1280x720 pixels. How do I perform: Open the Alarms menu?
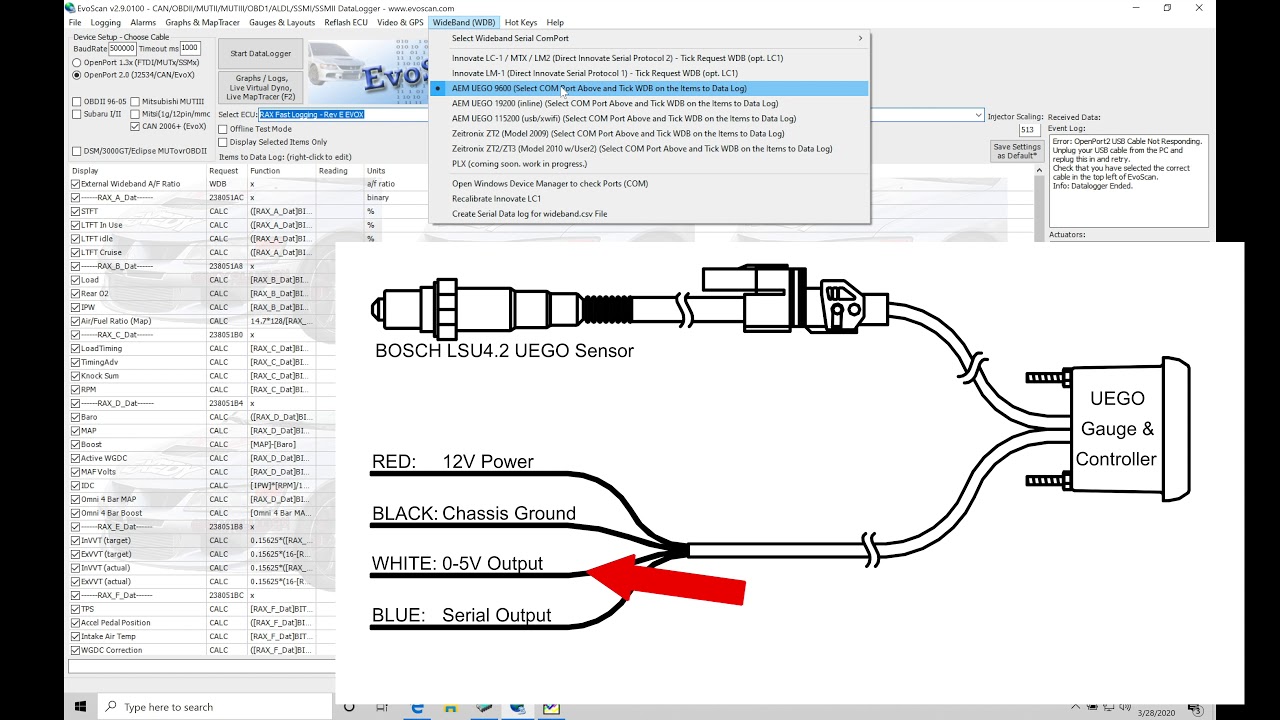[x=143, y=23]
